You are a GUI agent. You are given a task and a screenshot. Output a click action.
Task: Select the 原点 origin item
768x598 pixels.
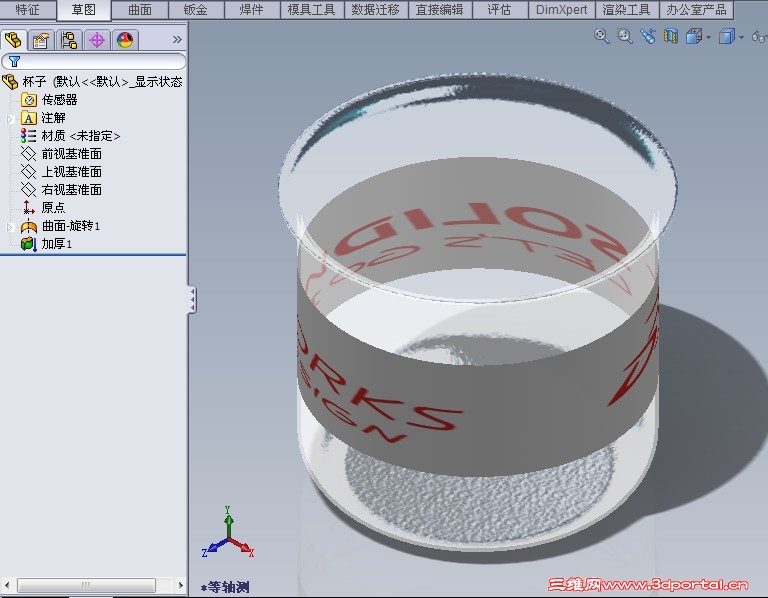[43, 208]
